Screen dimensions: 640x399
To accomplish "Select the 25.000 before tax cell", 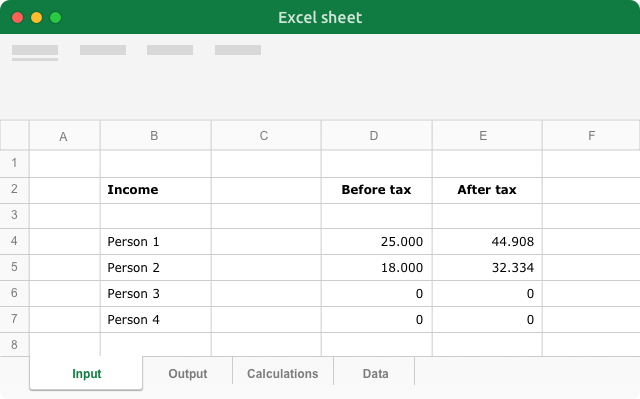I will coord(377,242).
